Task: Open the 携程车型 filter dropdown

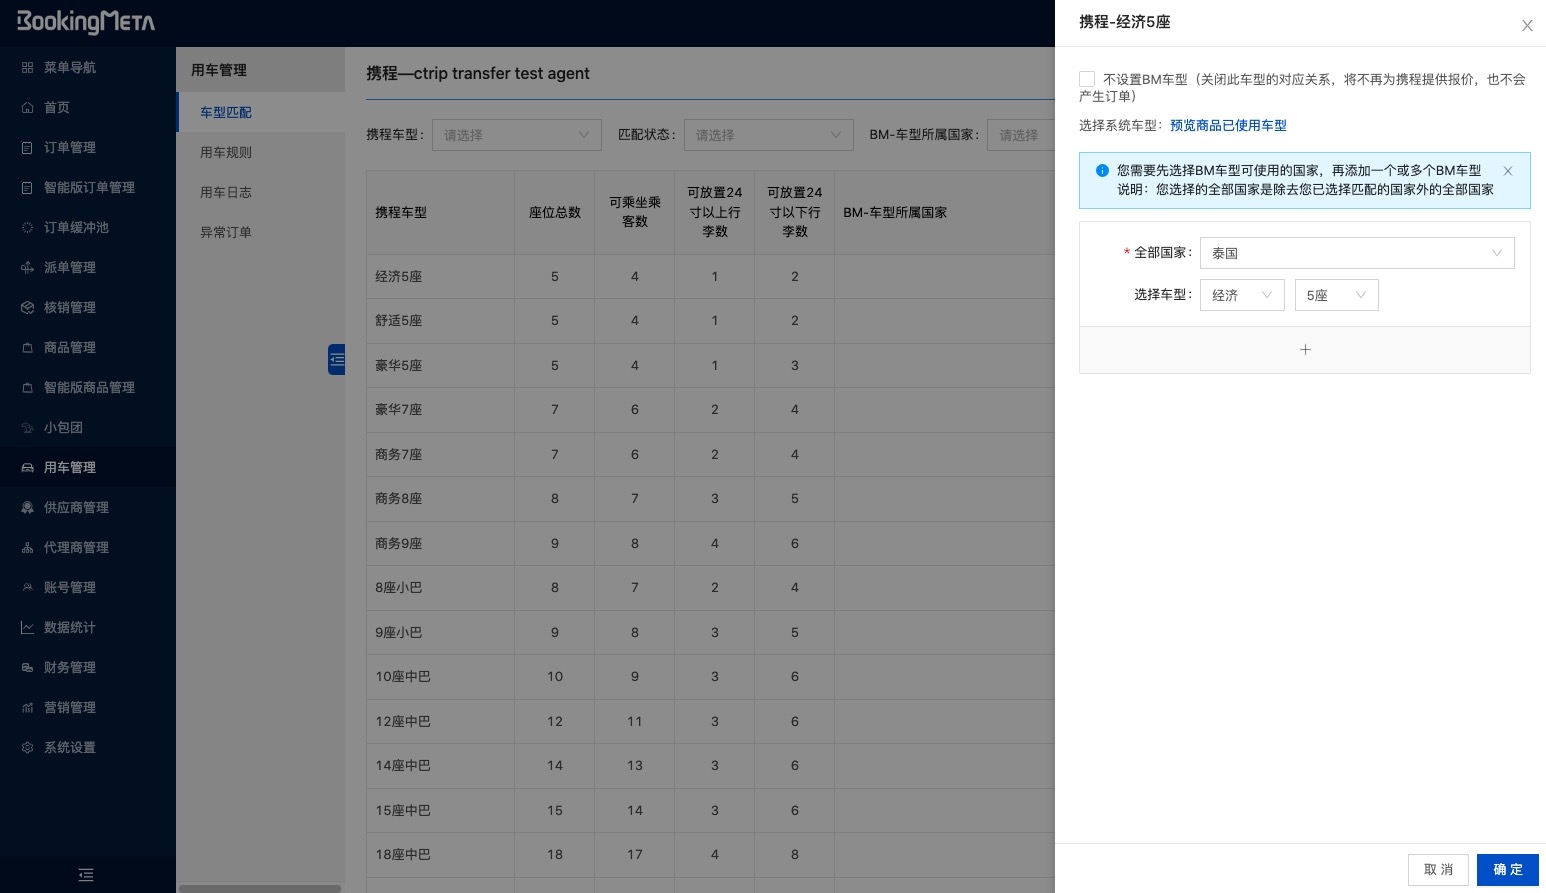Action: click(516, 135)
